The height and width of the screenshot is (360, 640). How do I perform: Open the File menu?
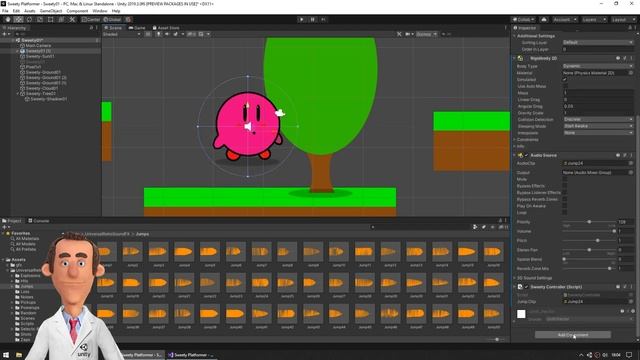(5, 11)
